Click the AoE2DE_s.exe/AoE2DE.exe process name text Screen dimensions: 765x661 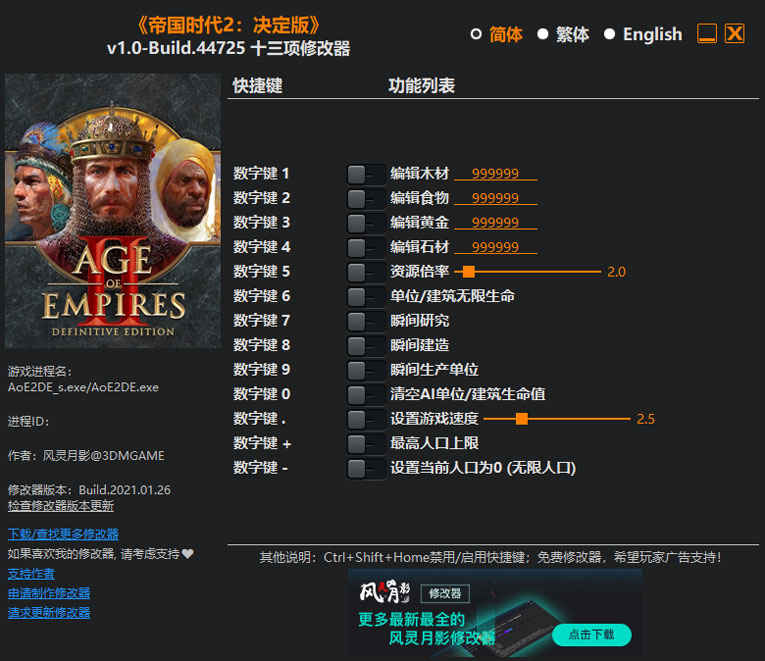tap(83, 387)
